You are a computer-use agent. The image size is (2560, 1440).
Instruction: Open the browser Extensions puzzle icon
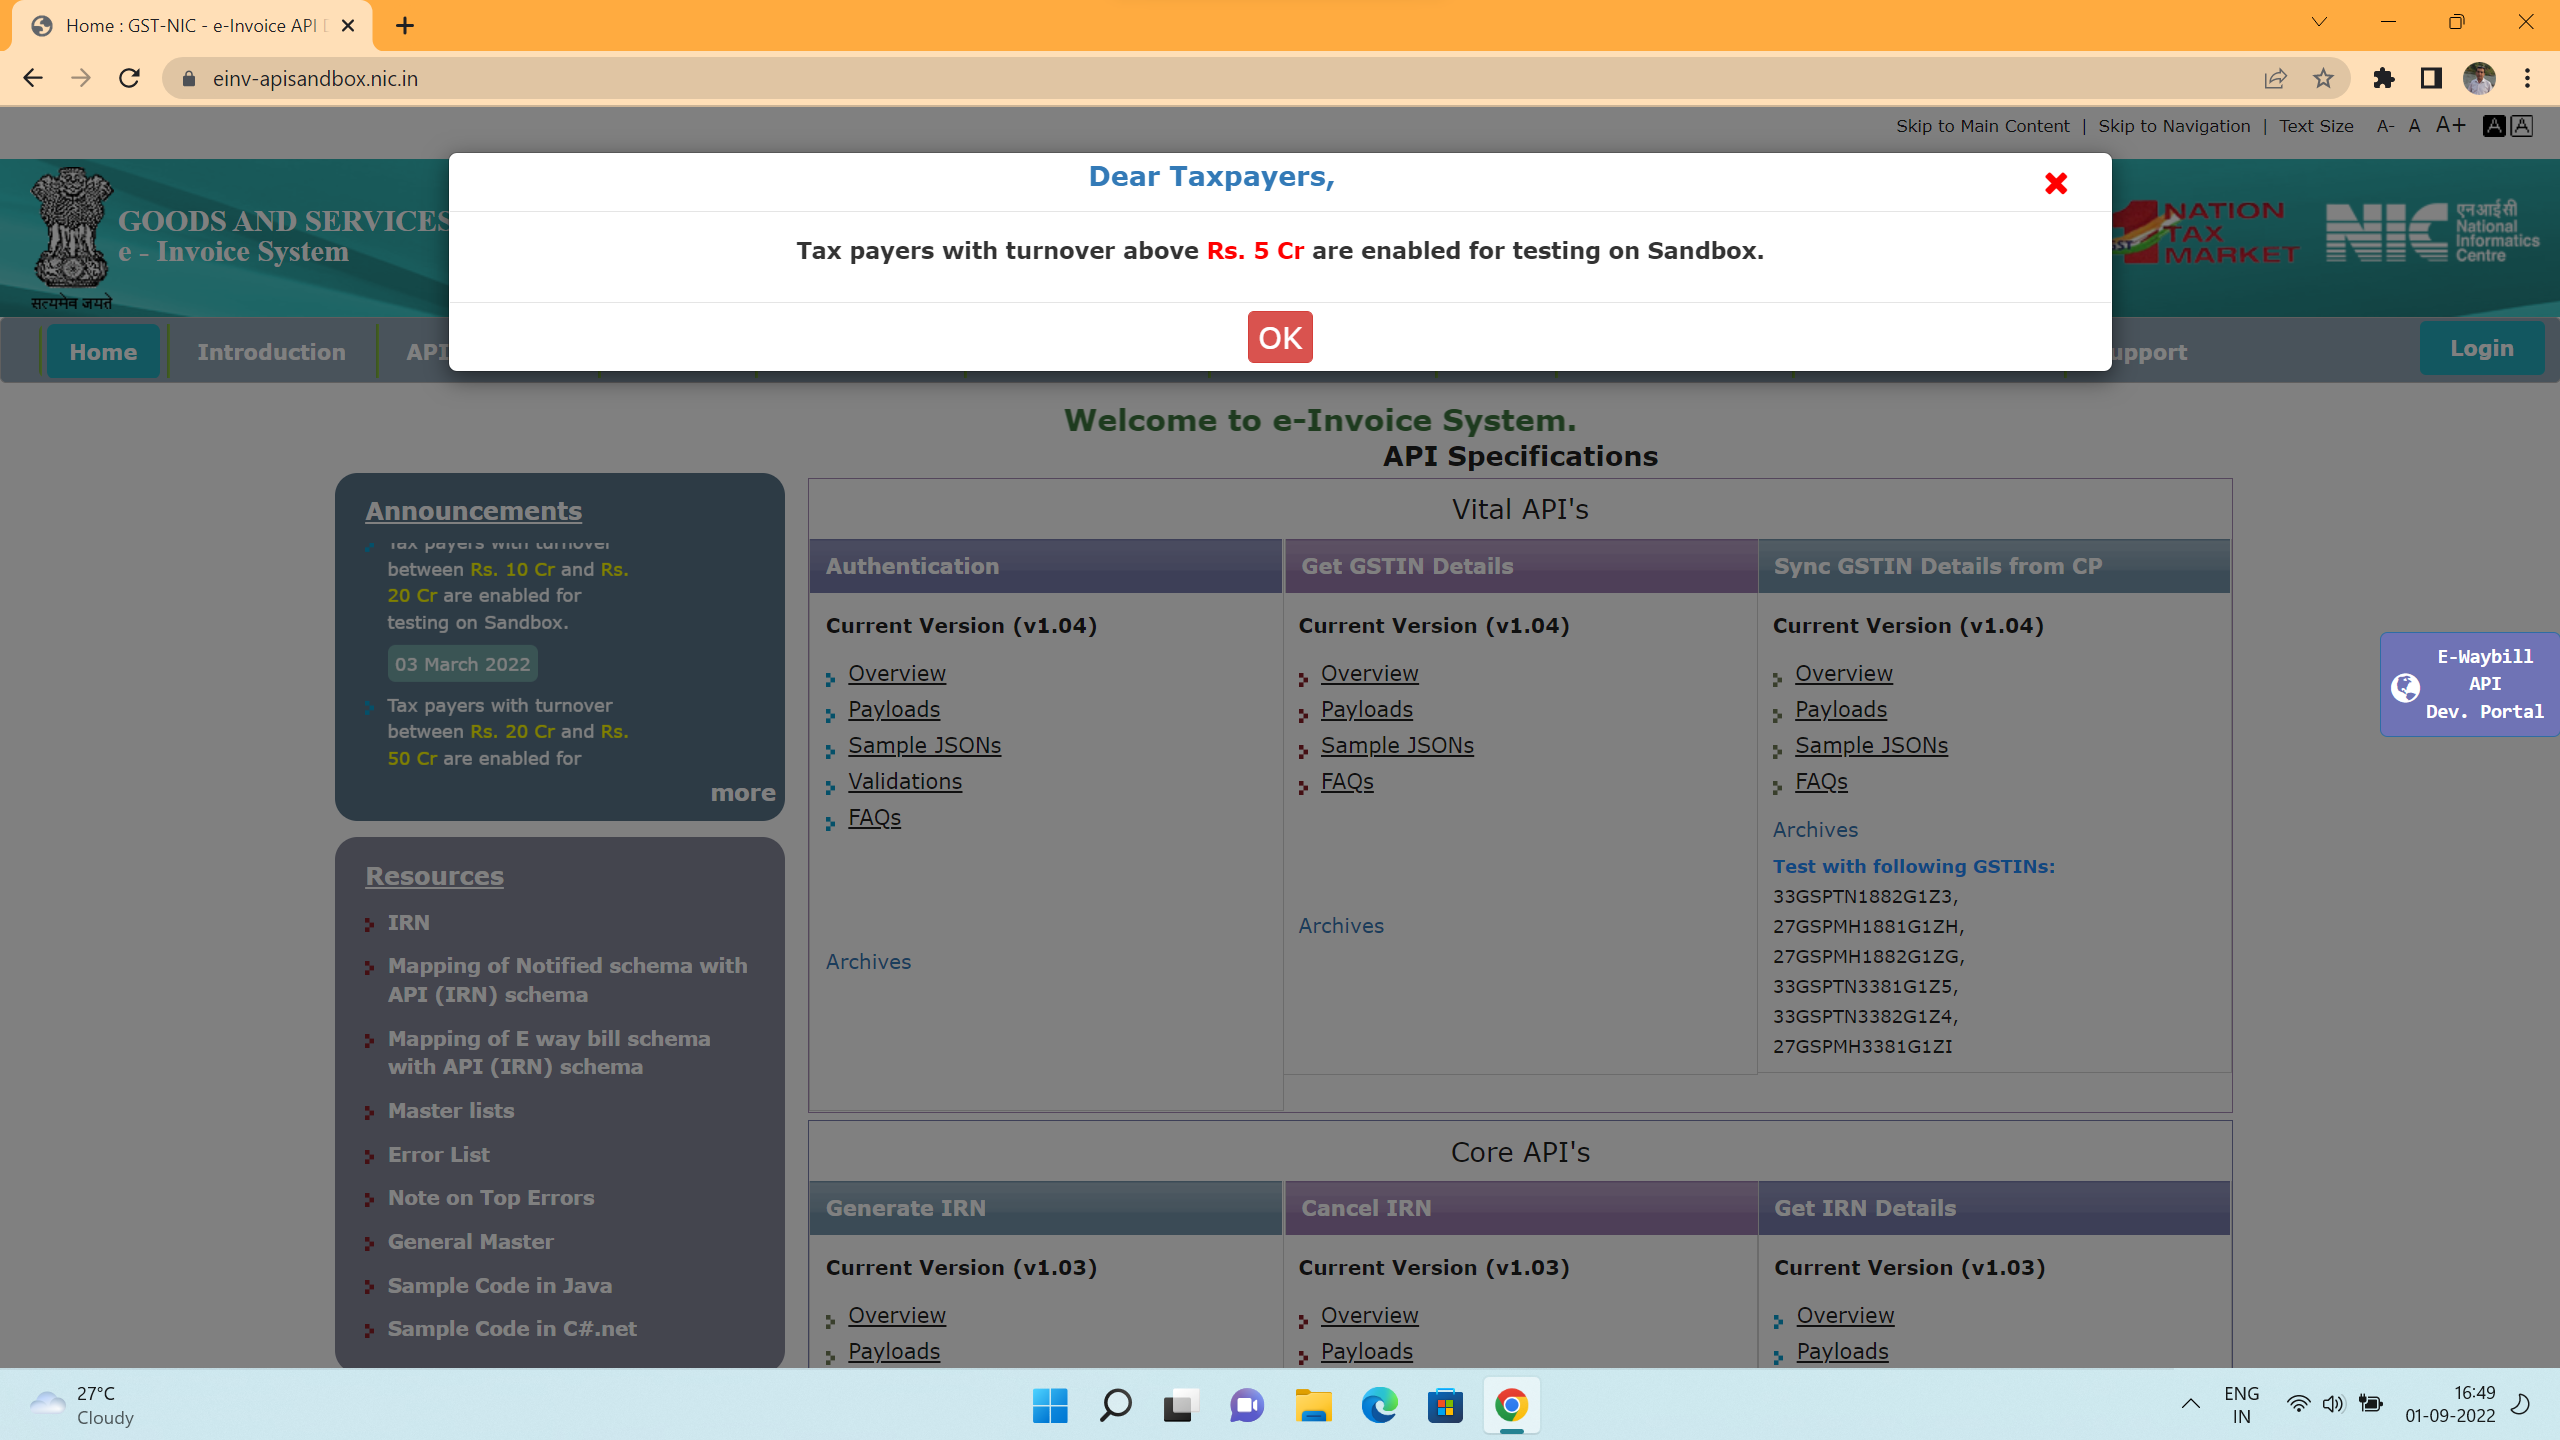[2384, 78]
